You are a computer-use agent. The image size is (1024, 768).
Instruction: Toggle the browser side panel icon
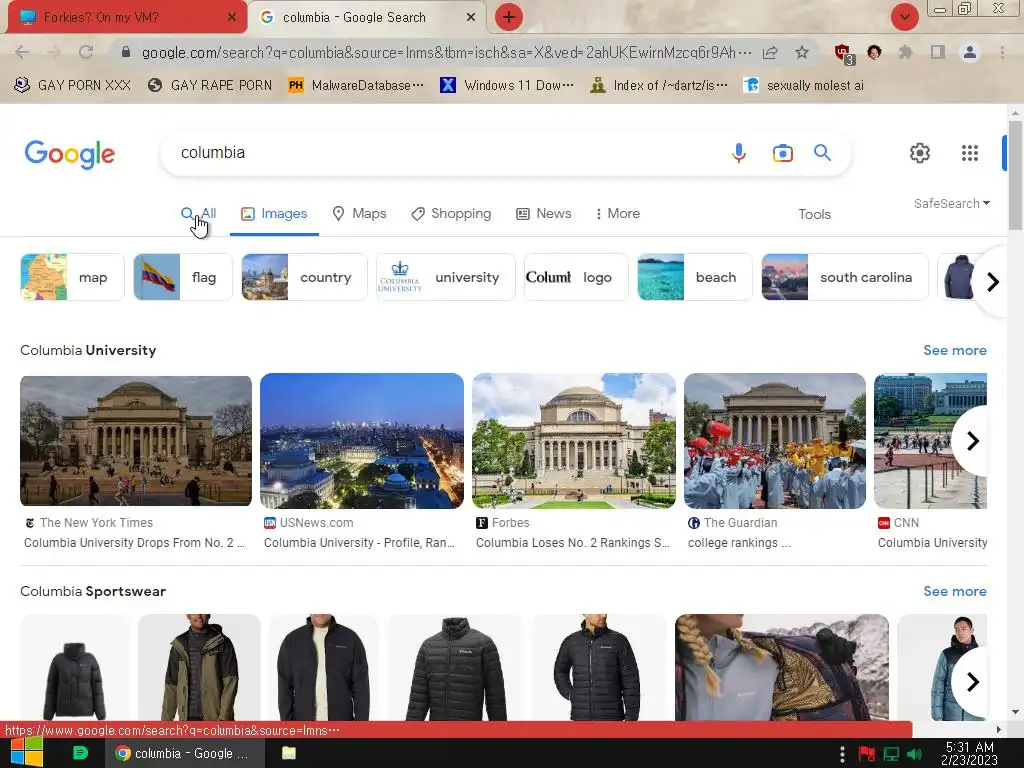[938, 52]
